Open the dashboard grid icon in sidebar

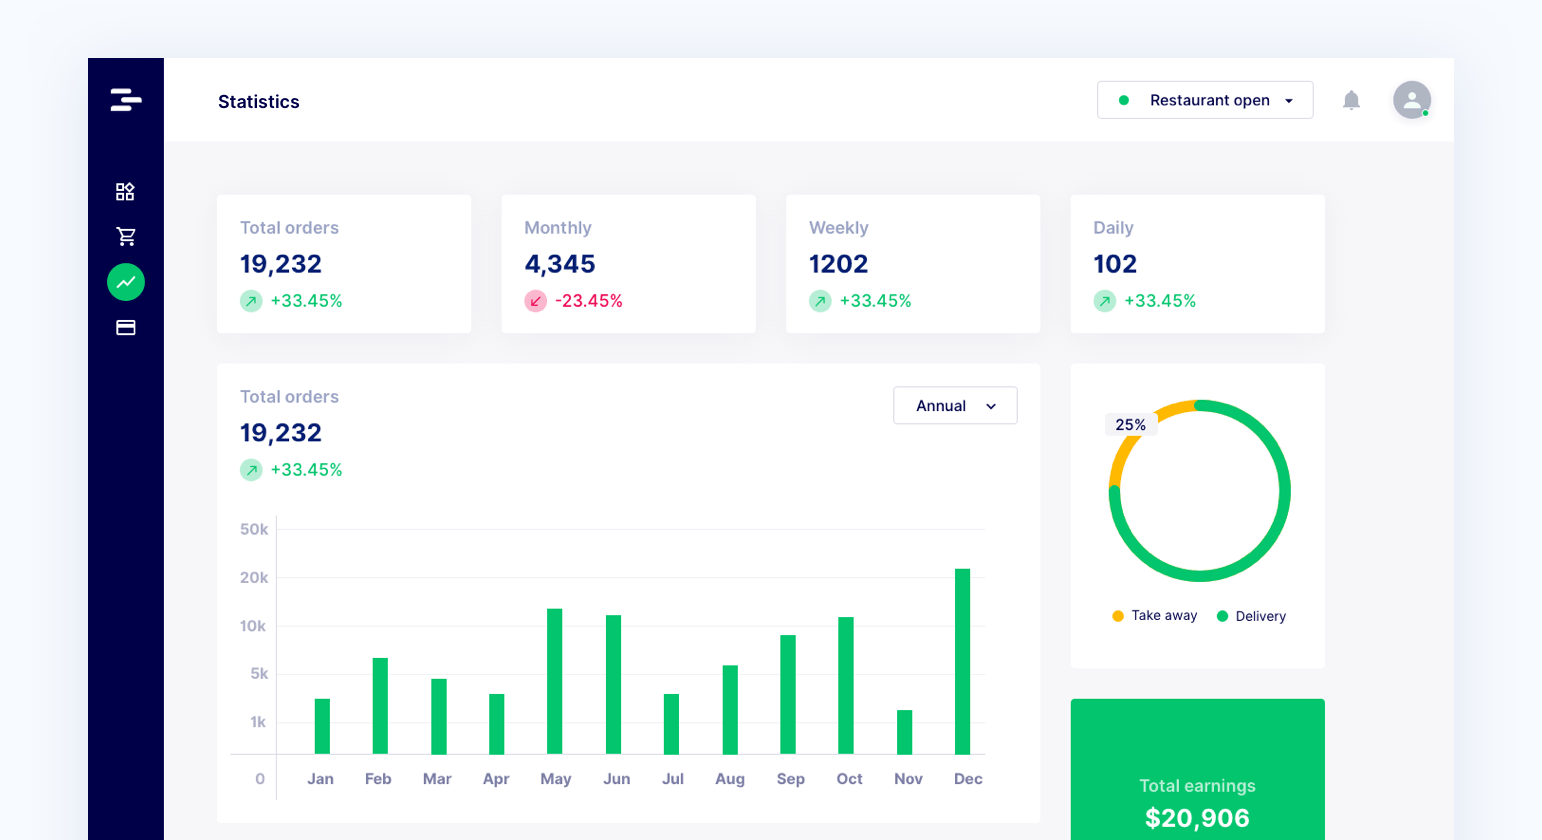pos(125,191)
